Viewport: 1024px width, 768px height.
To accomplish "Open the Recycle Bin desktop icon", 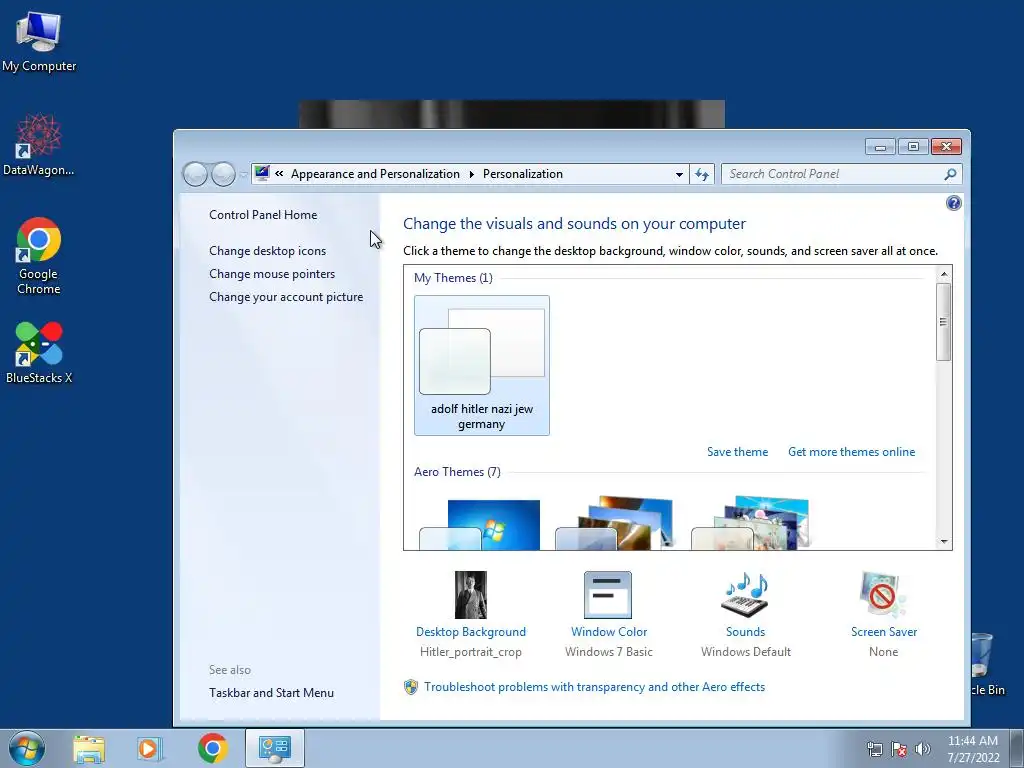I will (x=985, y=663).
